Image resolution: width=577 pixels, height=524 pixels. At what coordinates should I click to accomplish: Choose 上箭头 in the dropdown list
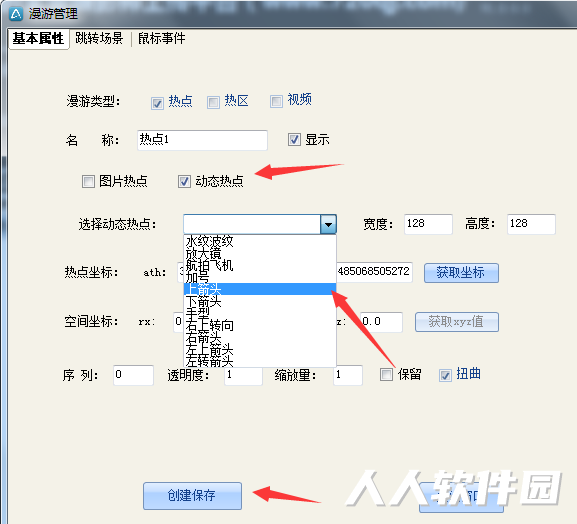(x=260, y=289)
